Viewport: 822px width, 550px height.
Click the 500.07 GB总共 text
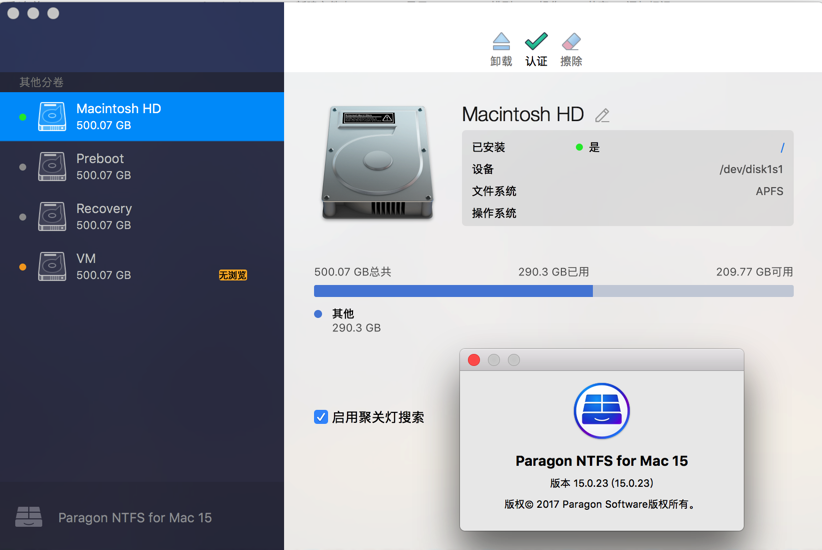click(353, 272)
